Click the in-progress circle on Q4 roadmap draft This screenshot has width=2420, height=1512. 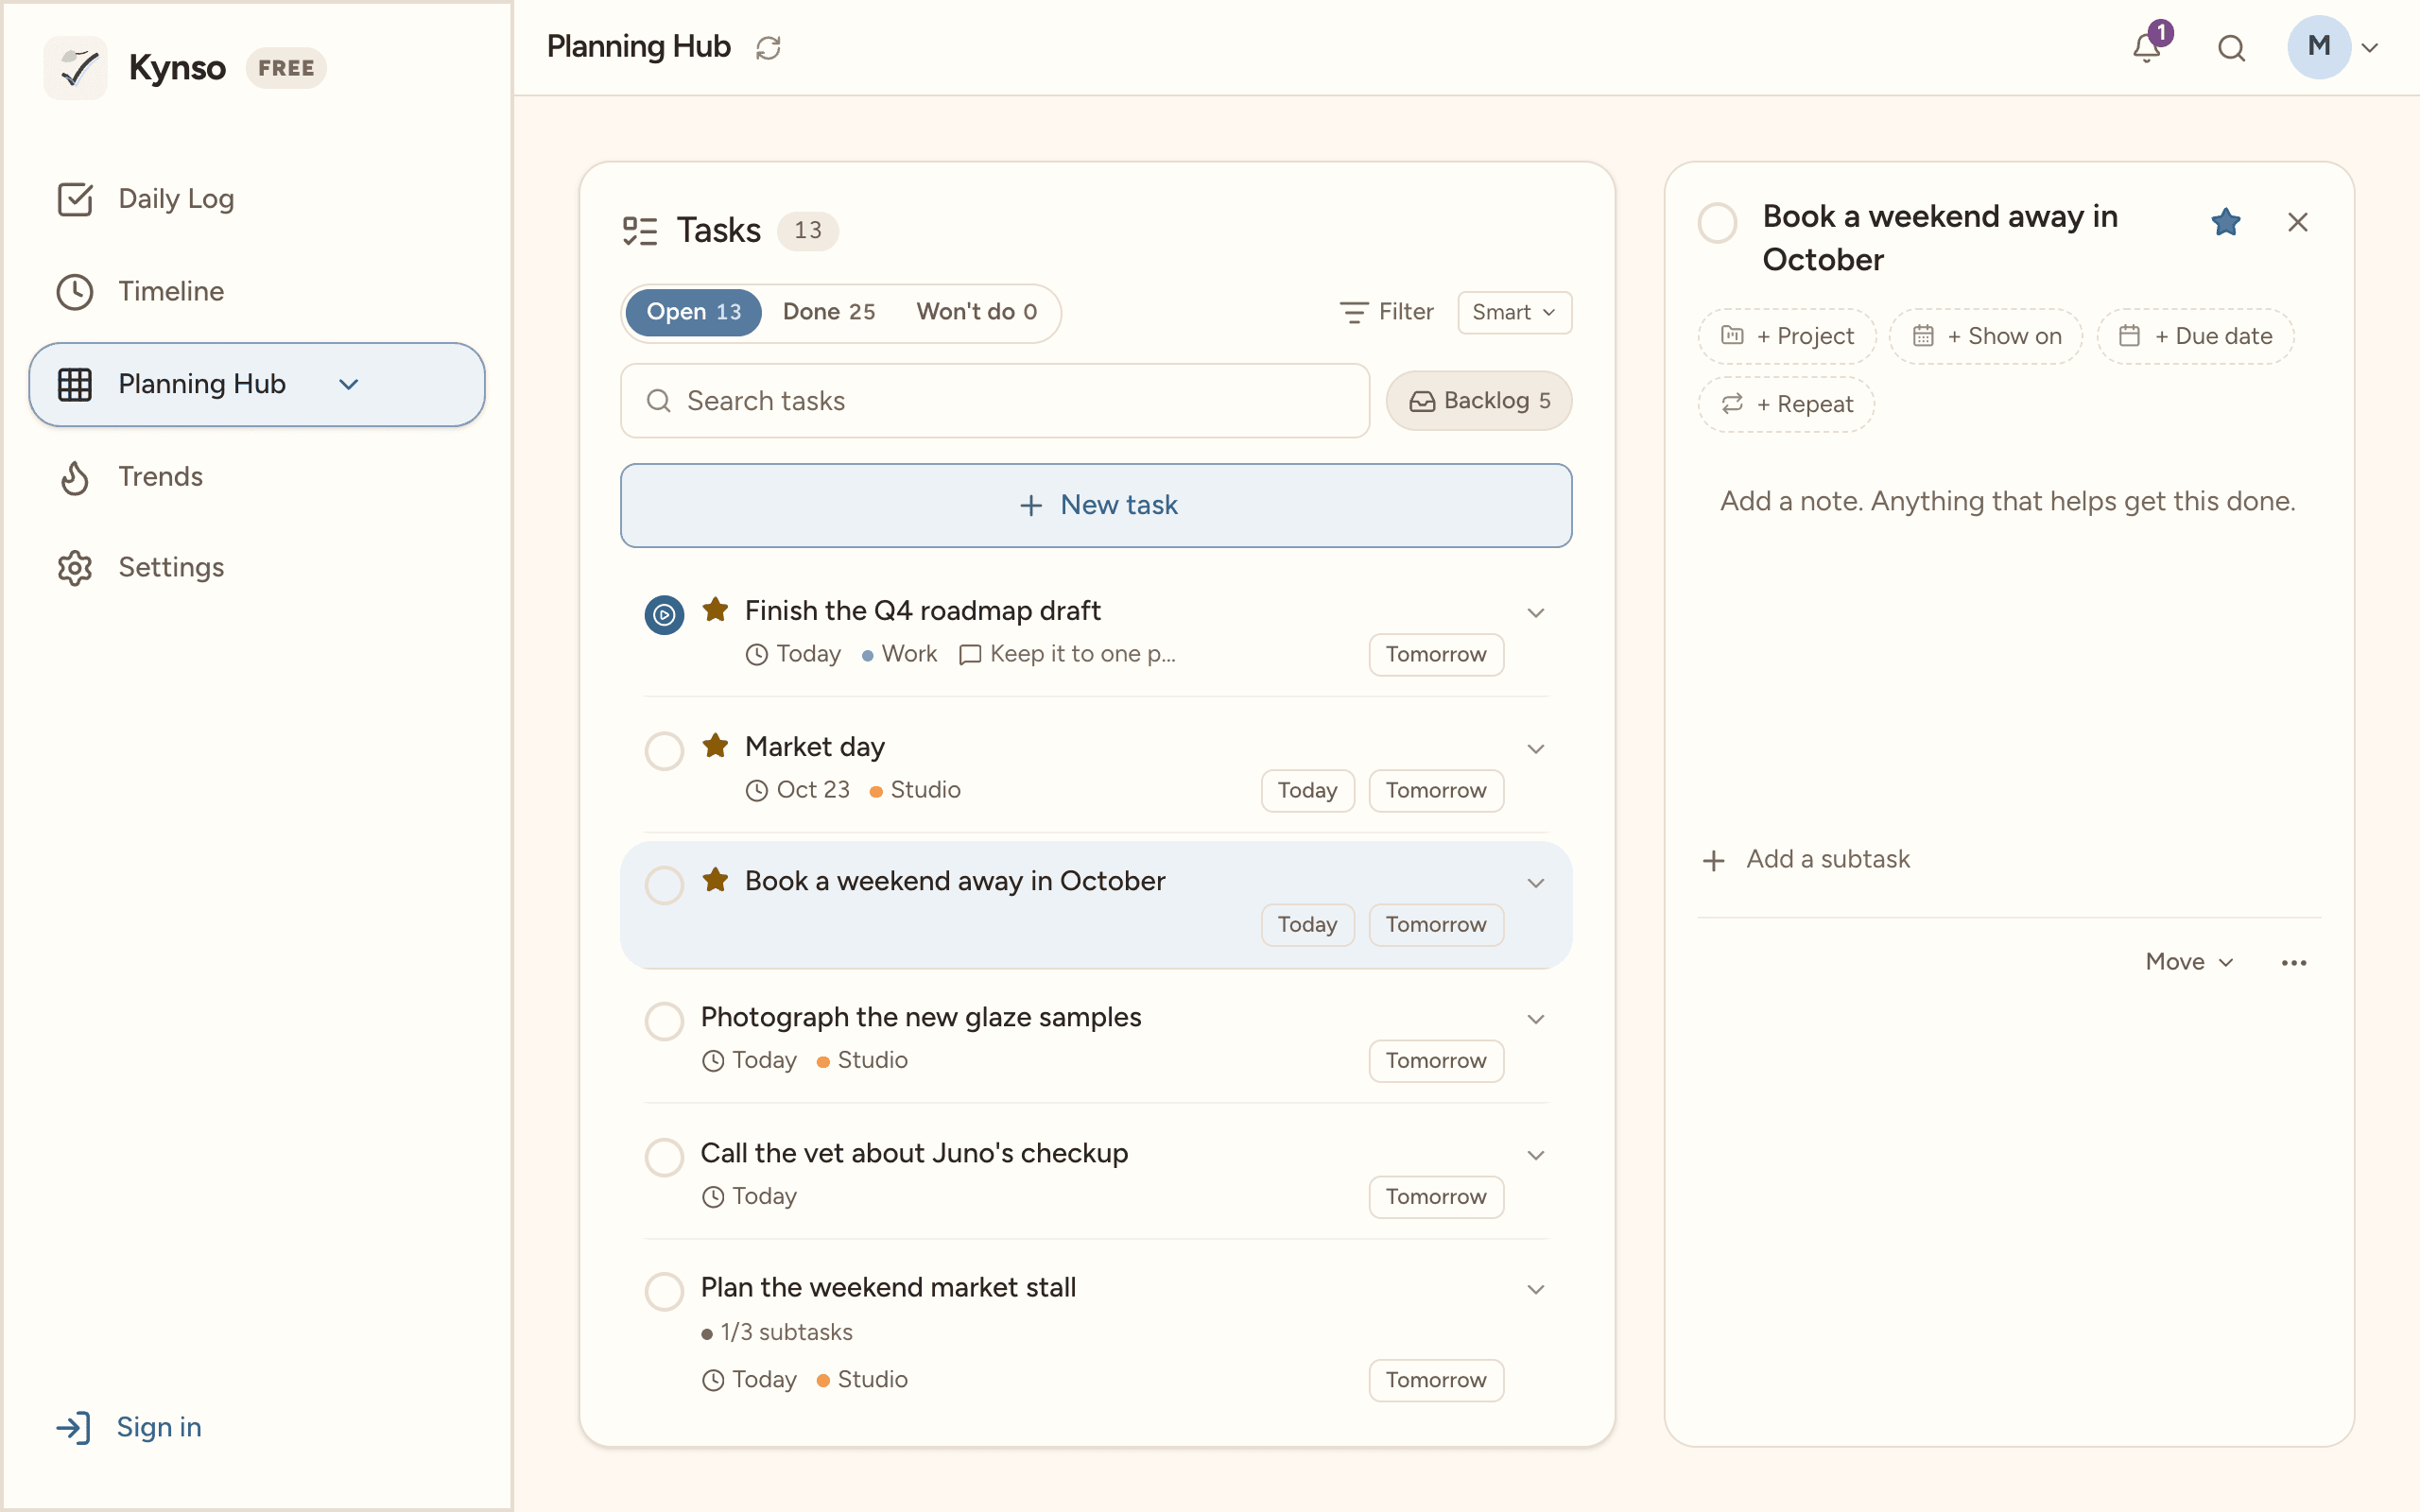point(664,614)
